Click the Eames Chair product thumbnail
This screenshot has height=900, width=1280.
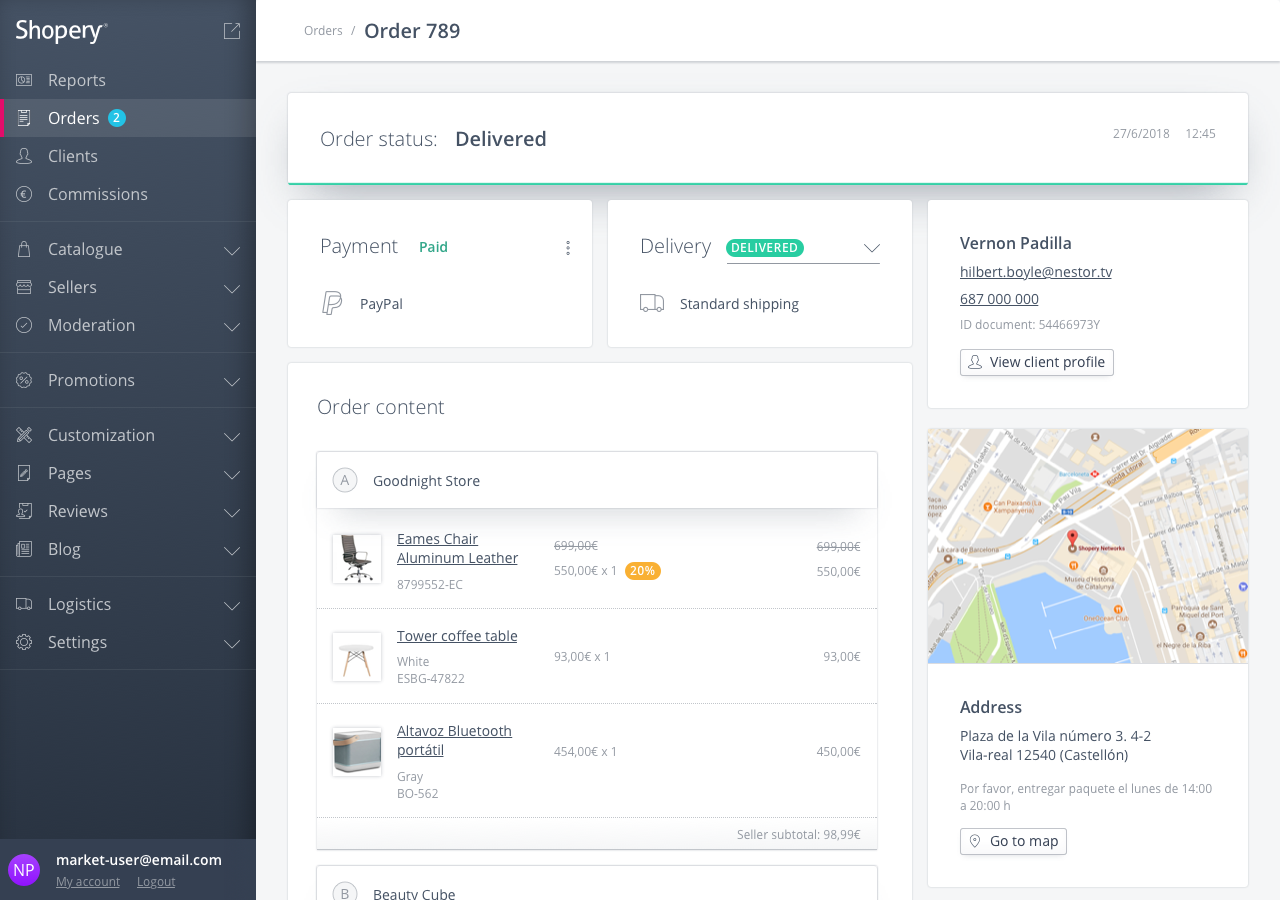(x=356, y=558)
